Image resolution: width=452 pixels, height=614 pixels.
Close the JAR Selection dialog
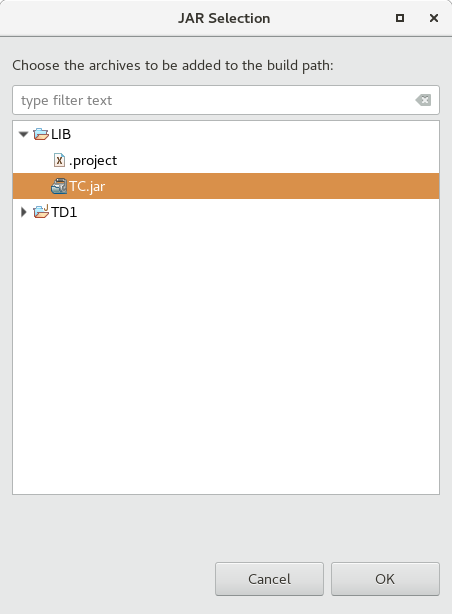tap(434, 18)
